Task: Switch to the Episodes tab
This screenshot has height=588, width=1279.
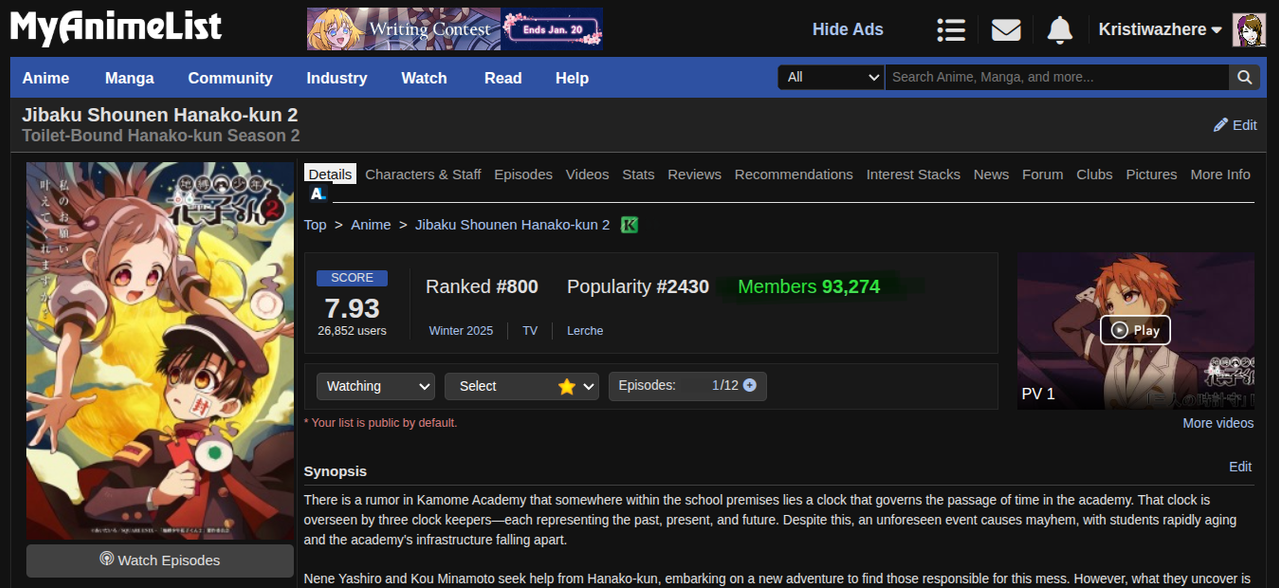Action: point(523,174)
